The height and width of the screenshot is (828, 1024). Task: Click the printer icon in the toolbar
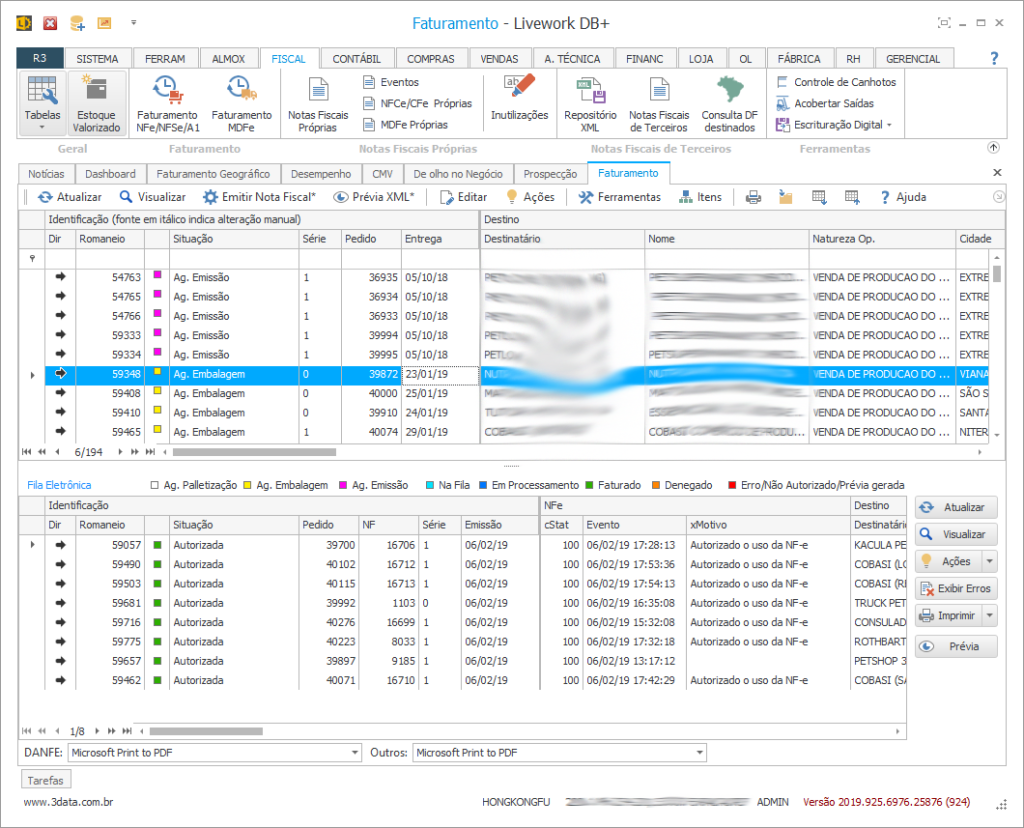point(754,197)
